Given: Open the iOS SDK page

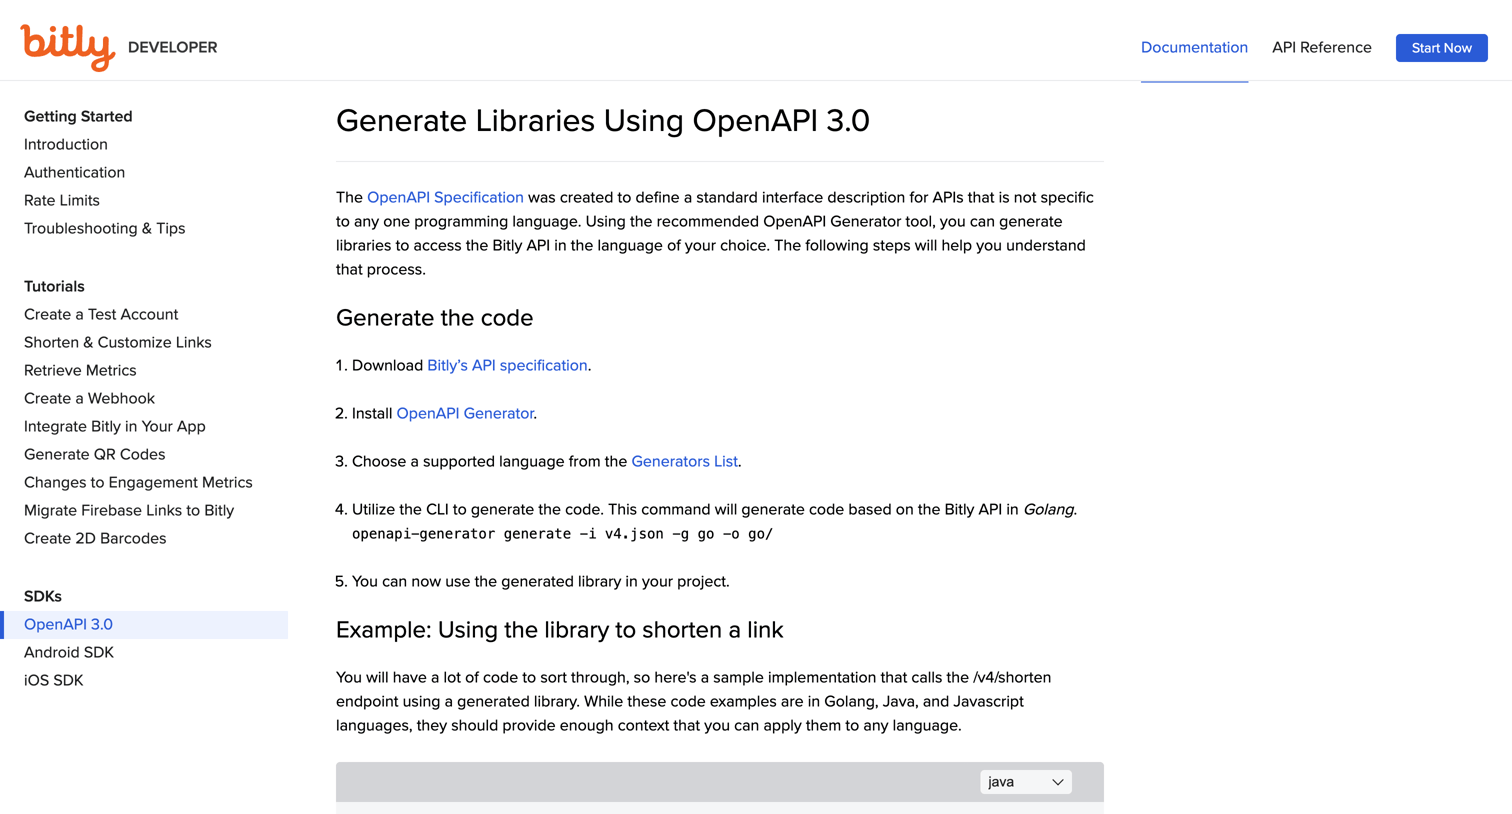Looking at the screenshot, I should 54,680.
